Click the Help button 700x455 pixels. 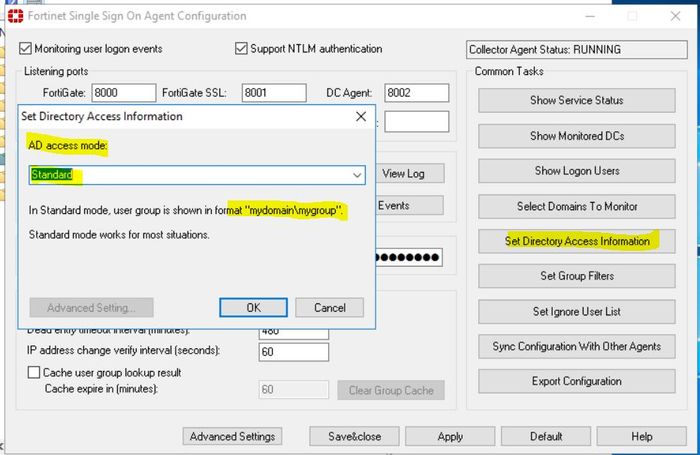pyautogui.click(x=642, y=436)
